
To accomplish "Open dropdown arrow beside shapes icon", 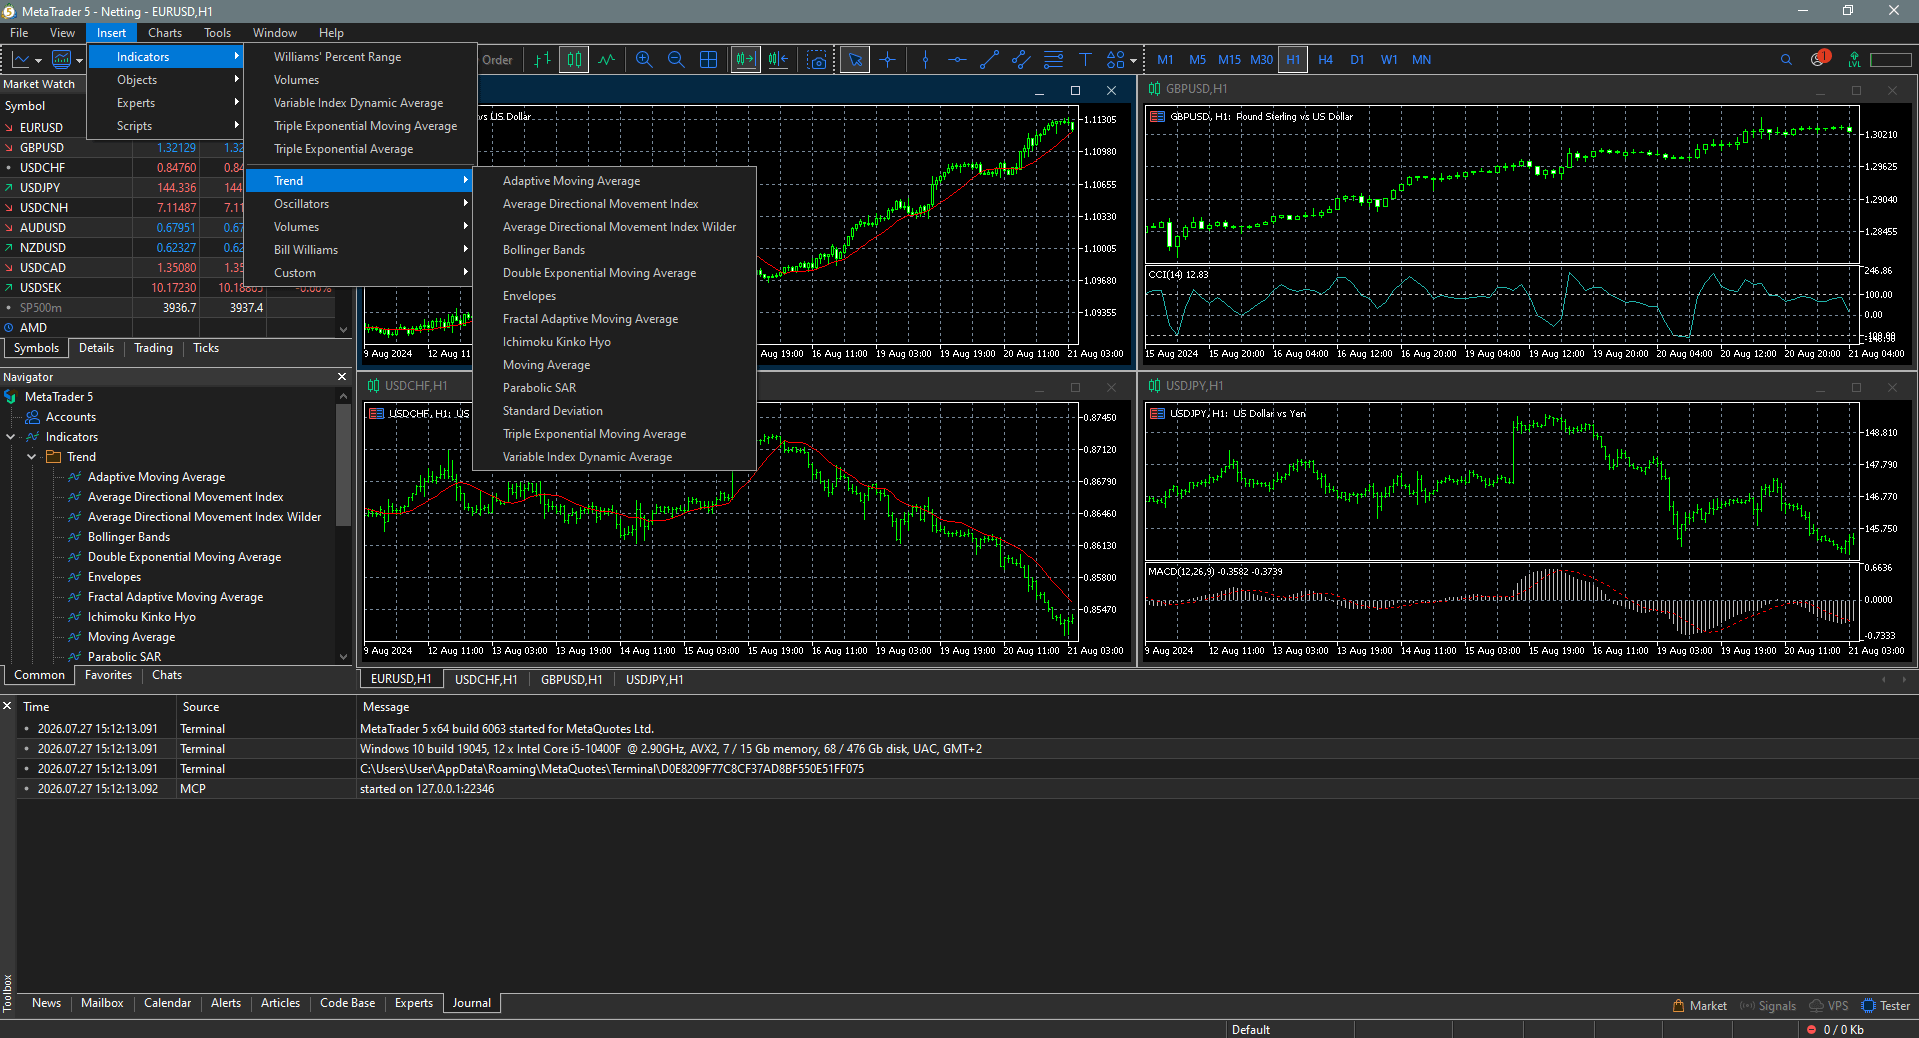I will tap(1133, 60).
